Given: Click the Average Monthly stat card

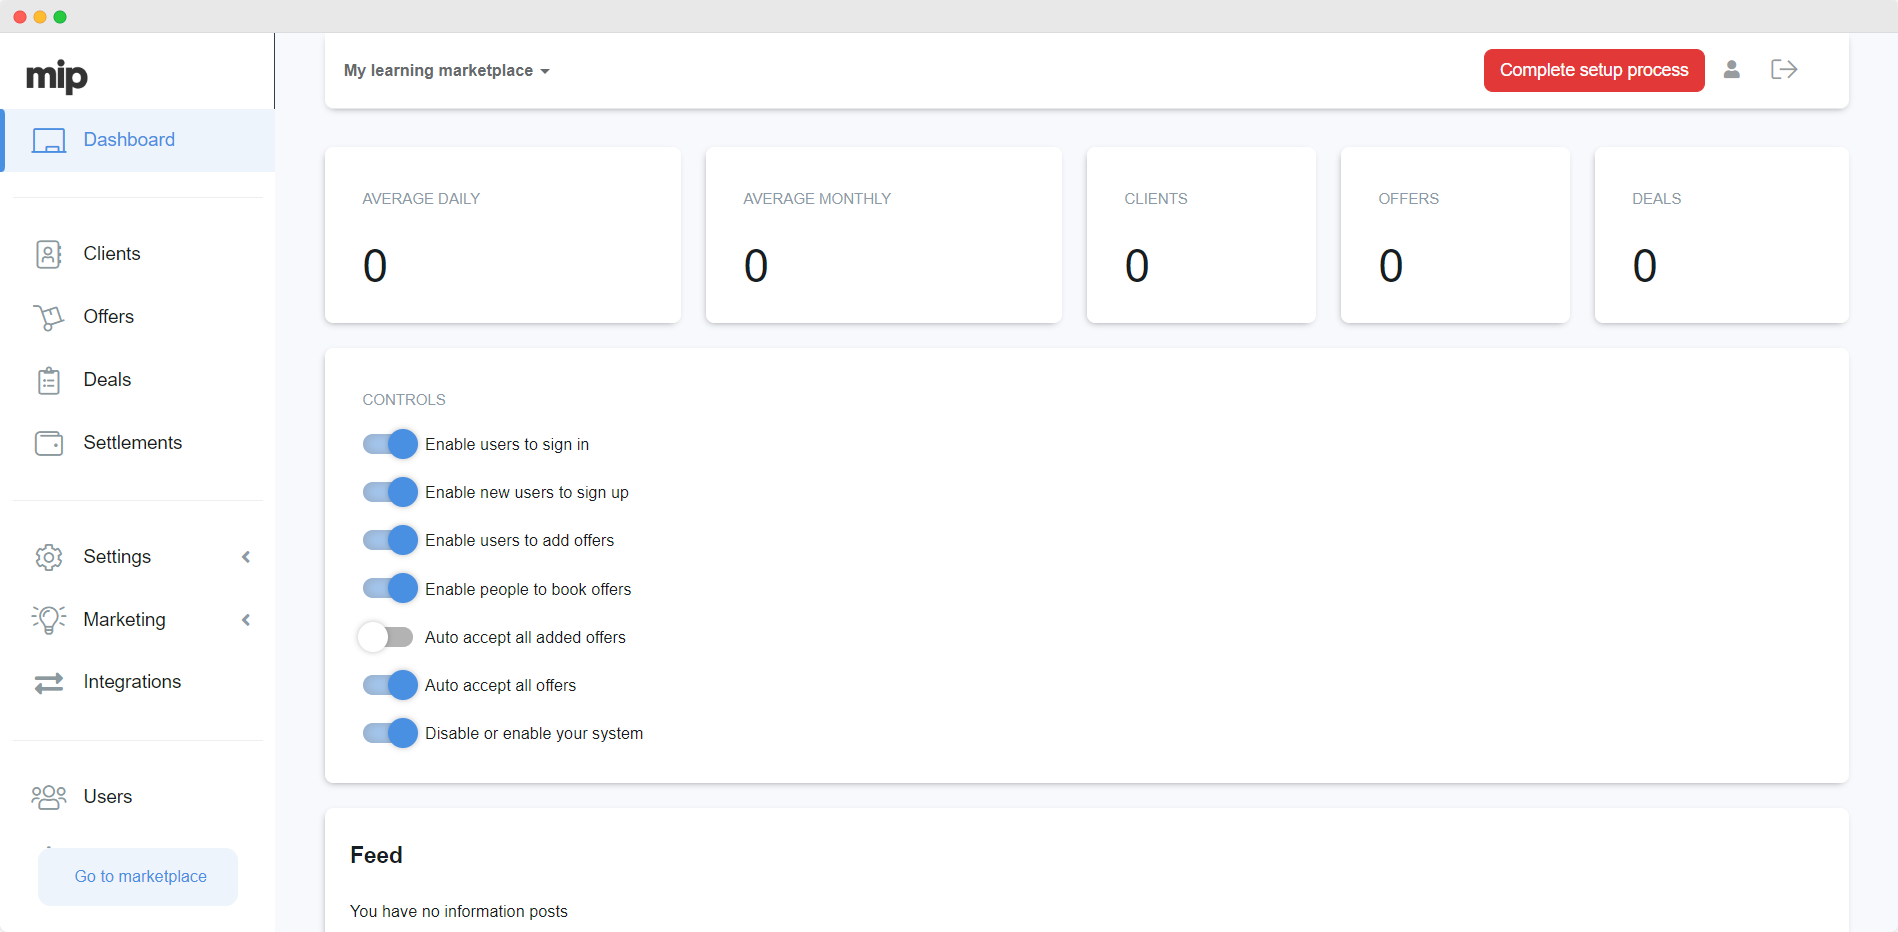Looking at the screenshot, I should [884, 235].
